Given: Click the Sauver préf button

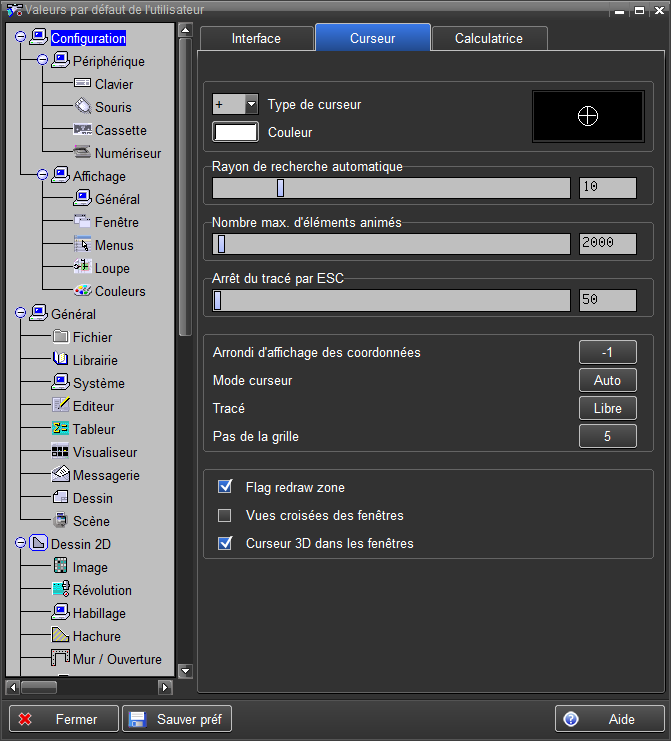Looking at the screenshot, I should point(176,719).
